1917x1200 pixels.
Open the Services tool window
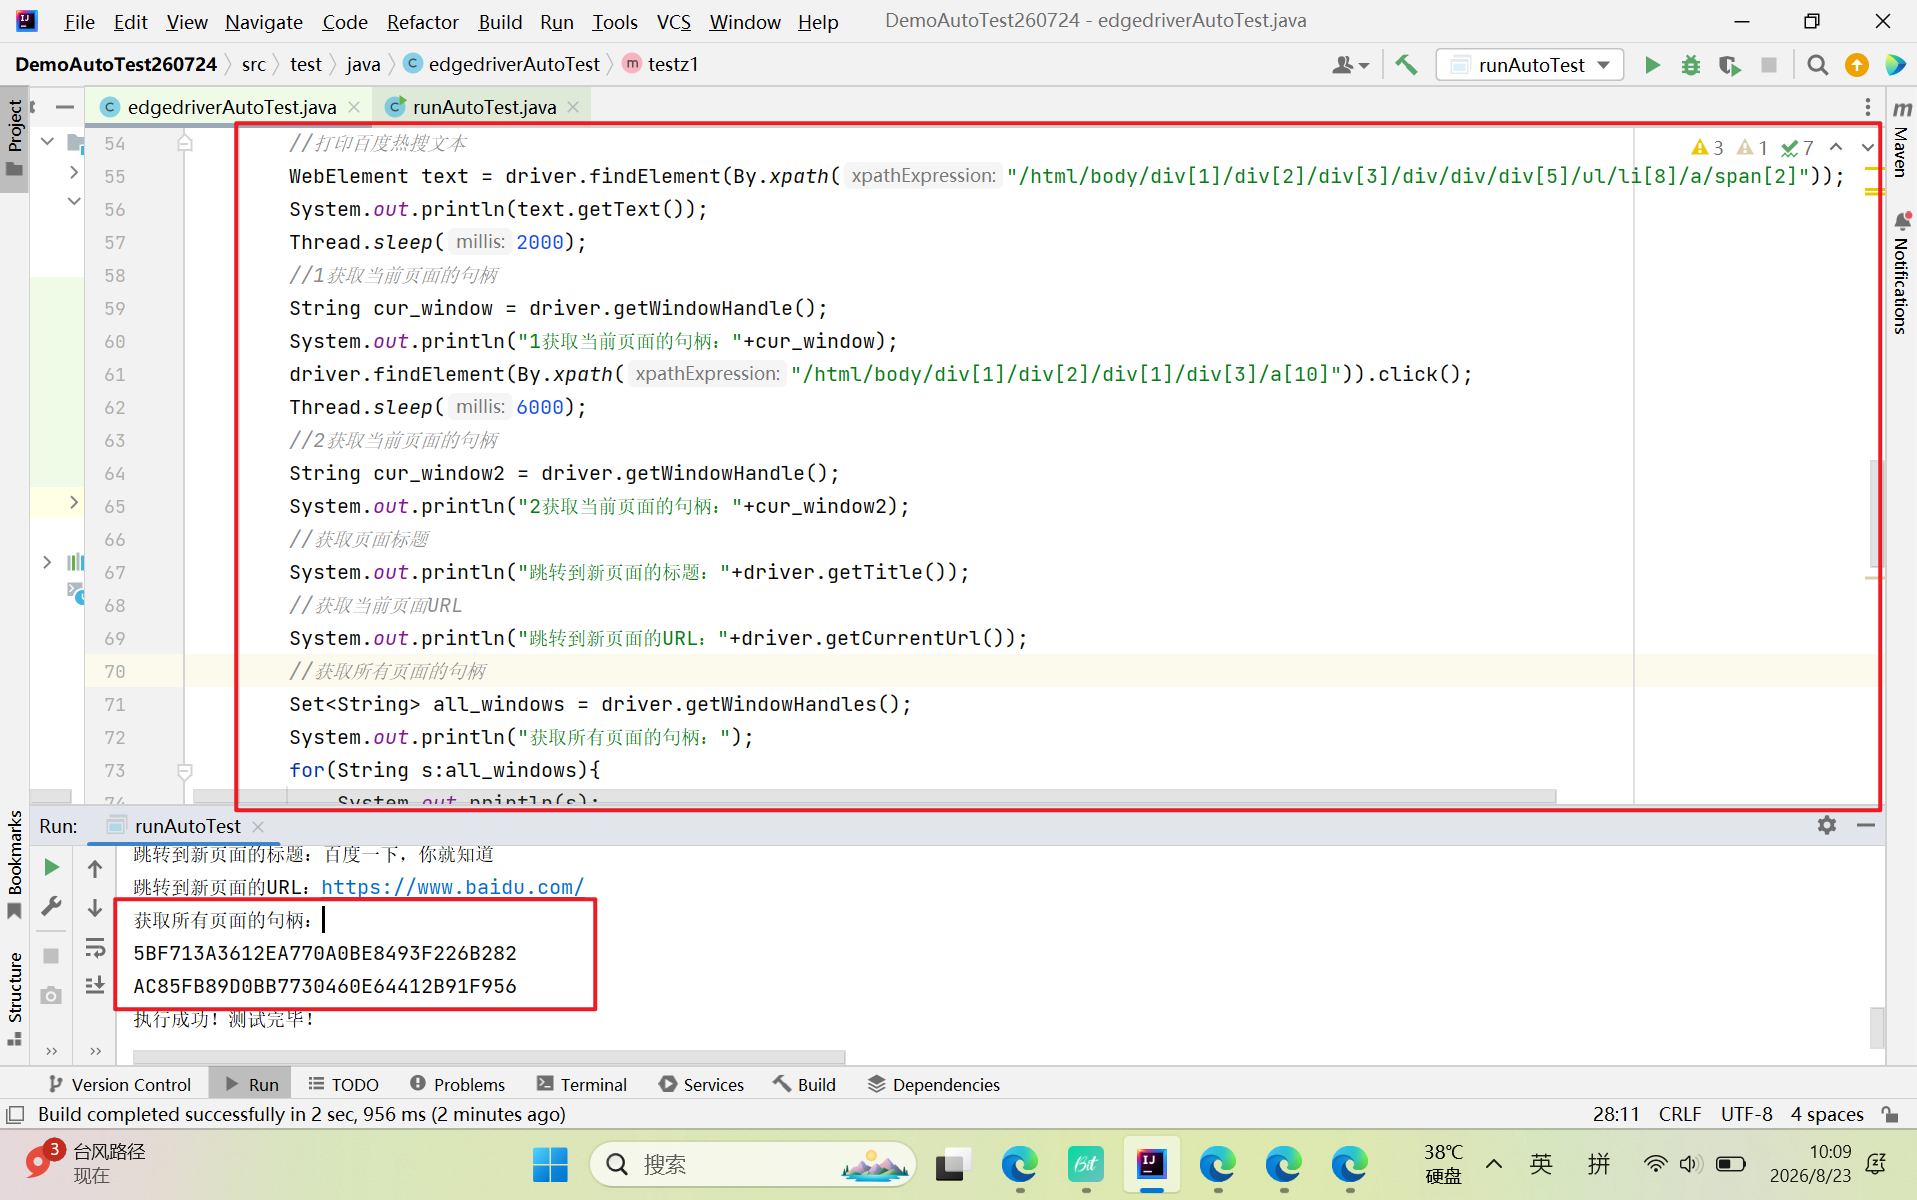(702, 1084)
